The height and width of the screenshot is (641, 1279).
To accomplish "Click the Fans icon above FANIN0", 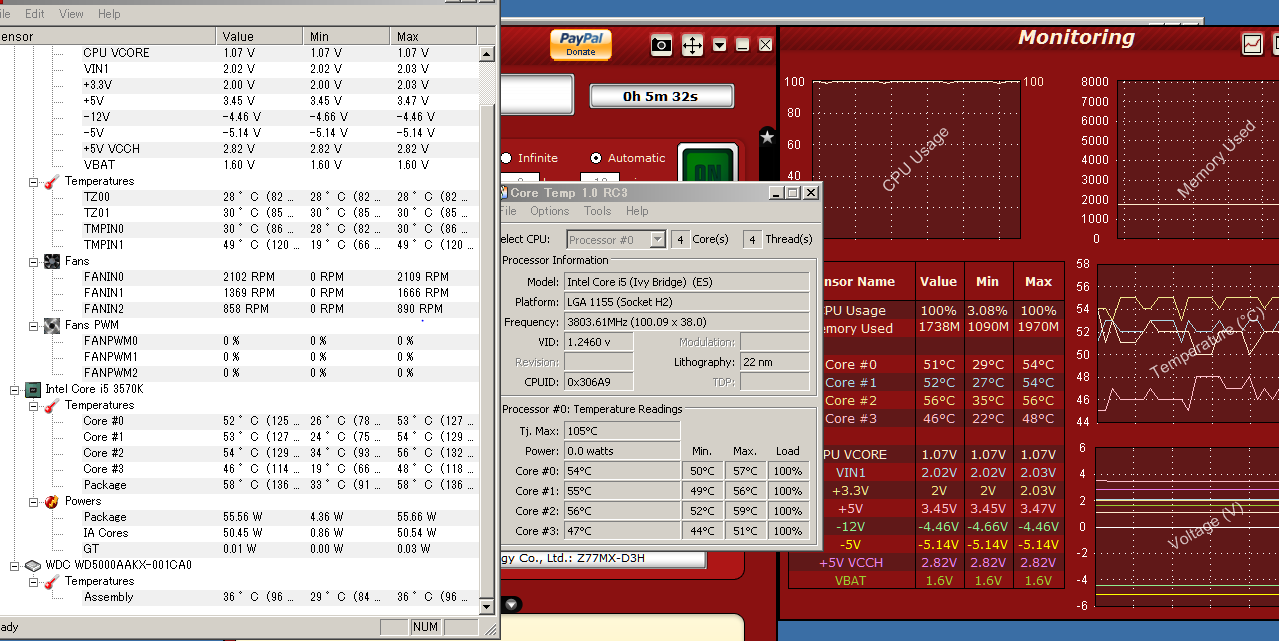I will pyautogui.click(x=52, y=261).
